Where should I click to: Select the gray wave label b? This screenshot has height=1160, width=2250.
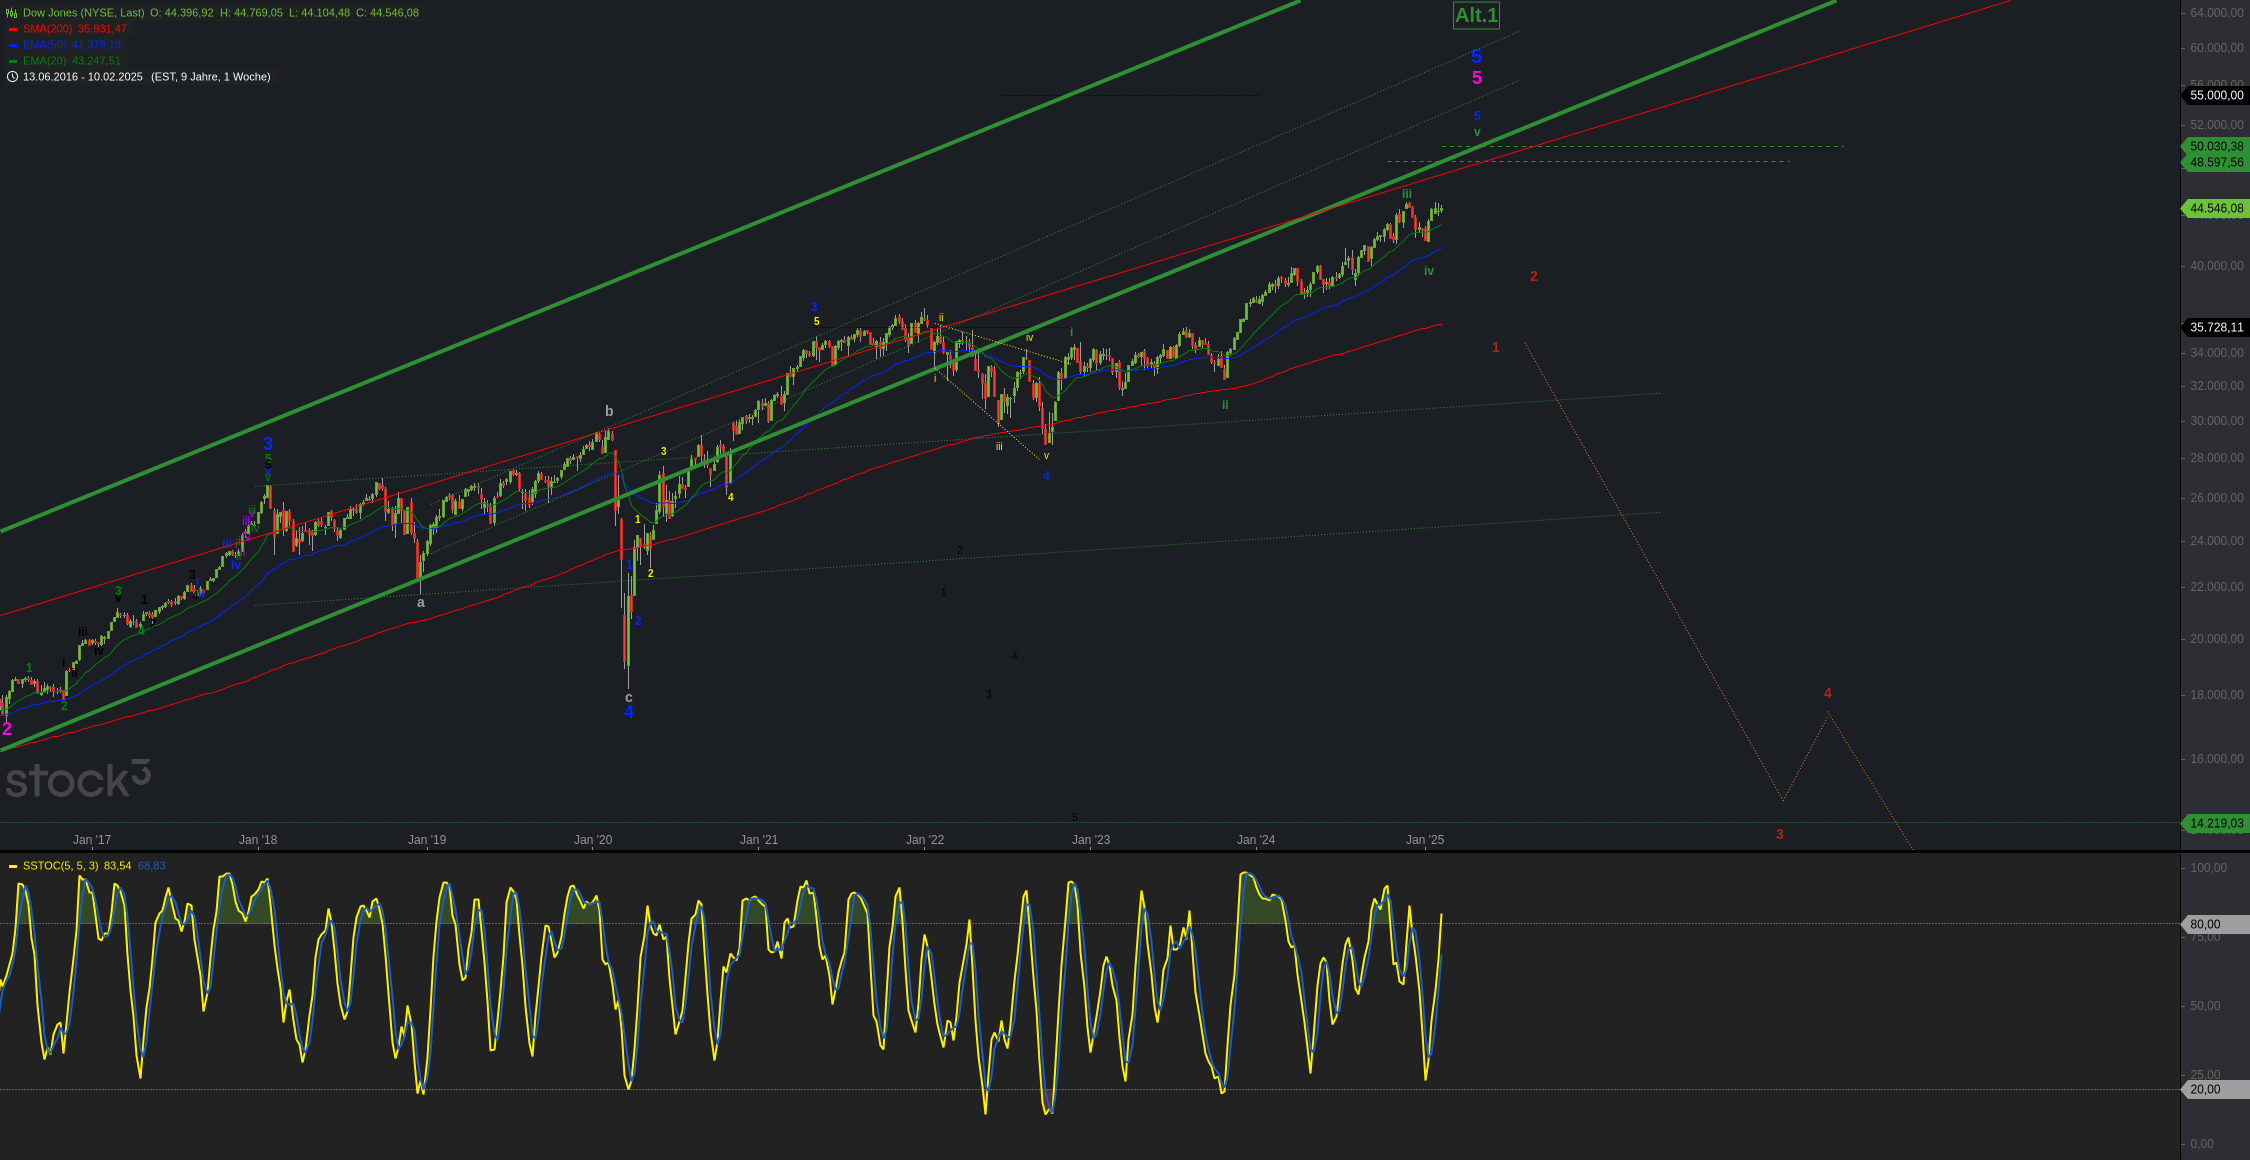point(609,411)
